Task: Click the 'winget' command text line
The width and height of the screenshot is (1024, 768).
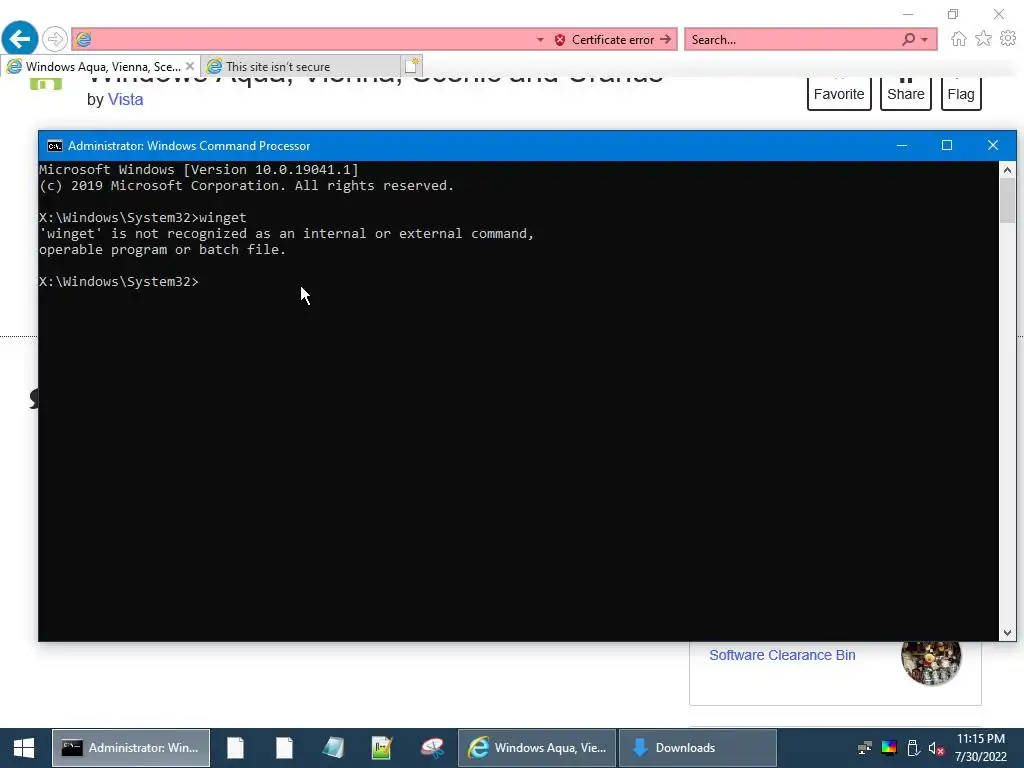Action: coord(142,217)
